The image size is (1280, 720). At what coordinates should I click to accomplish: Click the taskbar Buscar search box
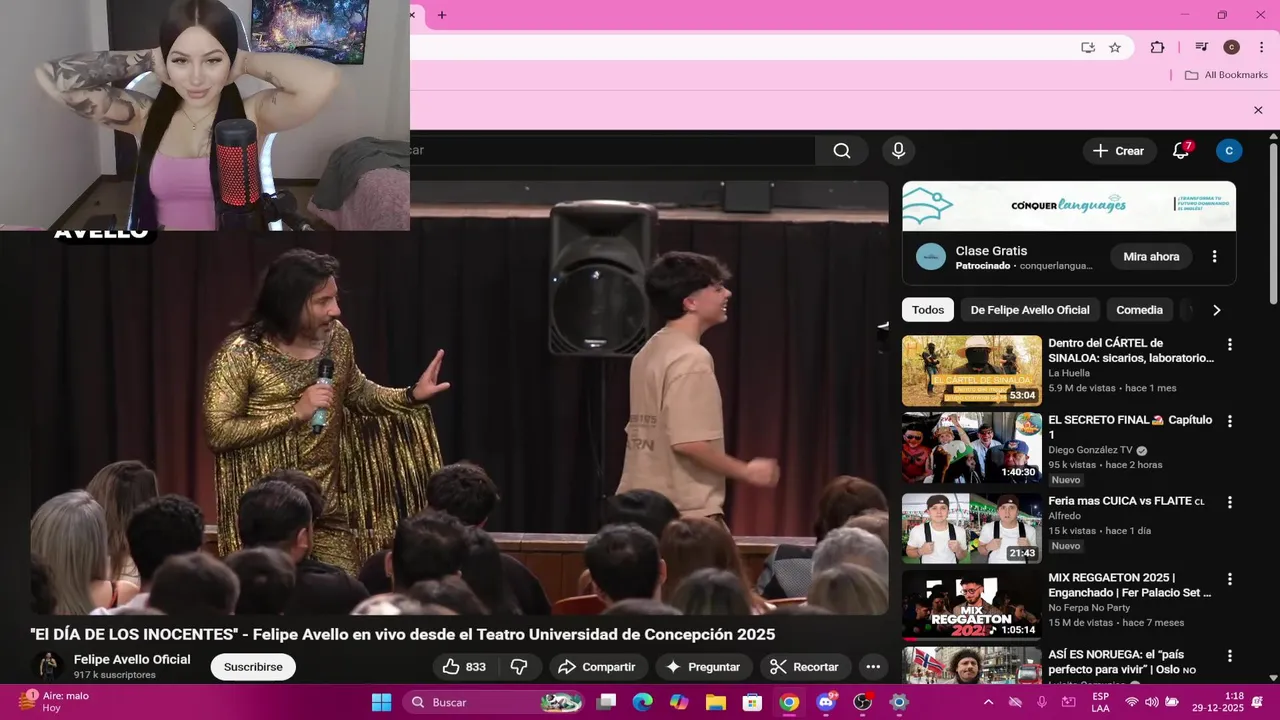[x=494, y=702]
